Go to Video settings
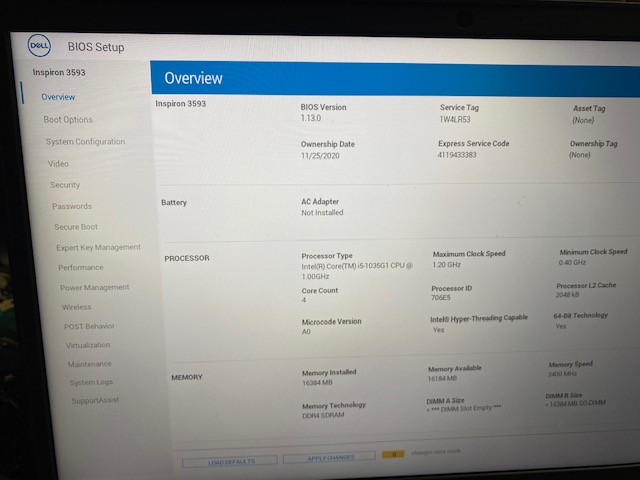The image size is (640, 480). (x=58, y=164)
